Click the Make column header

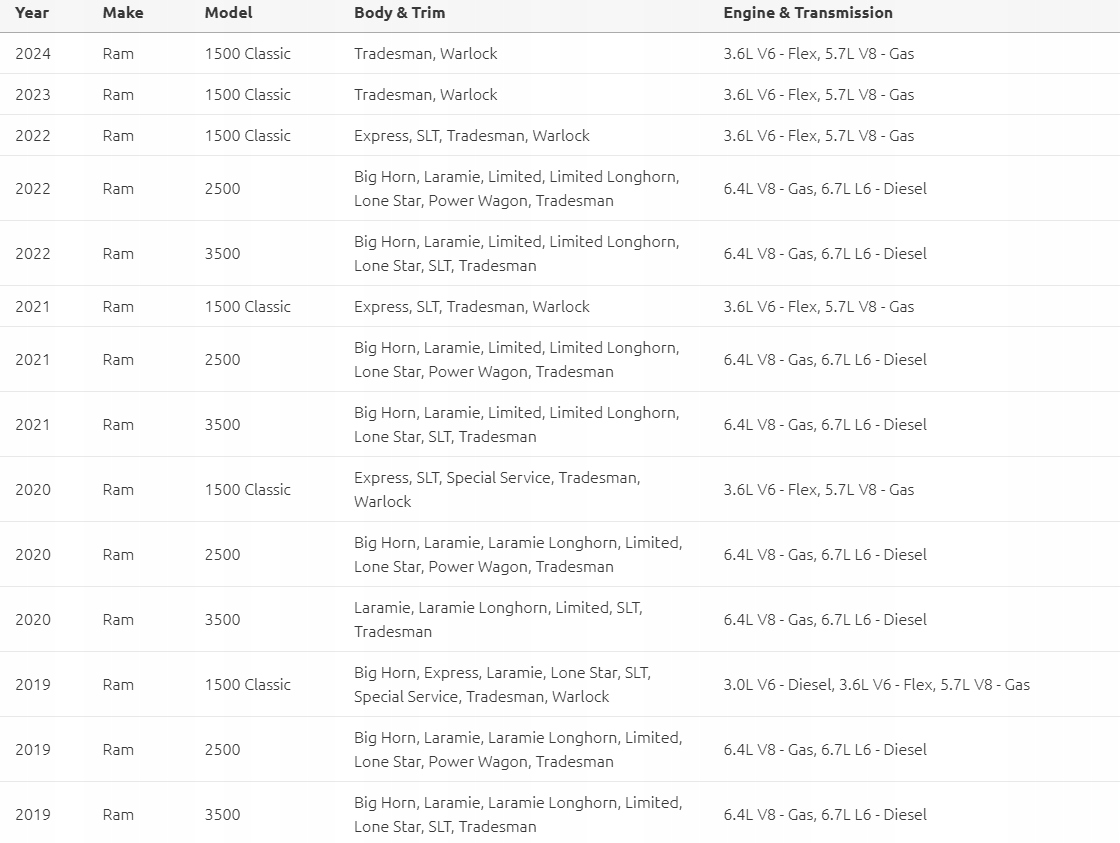pos(123,13)
